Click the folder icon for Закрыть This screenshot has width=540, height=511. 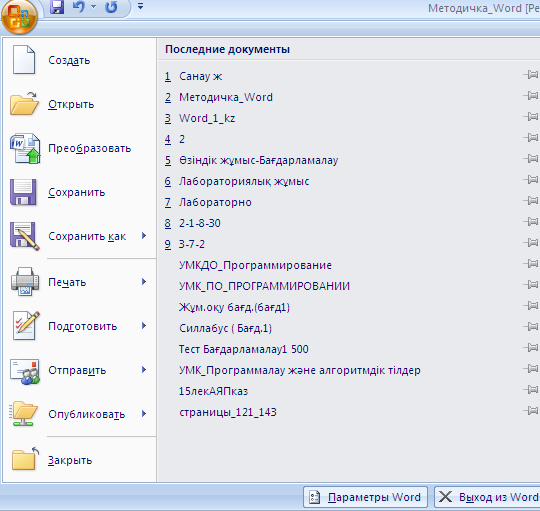25,459
